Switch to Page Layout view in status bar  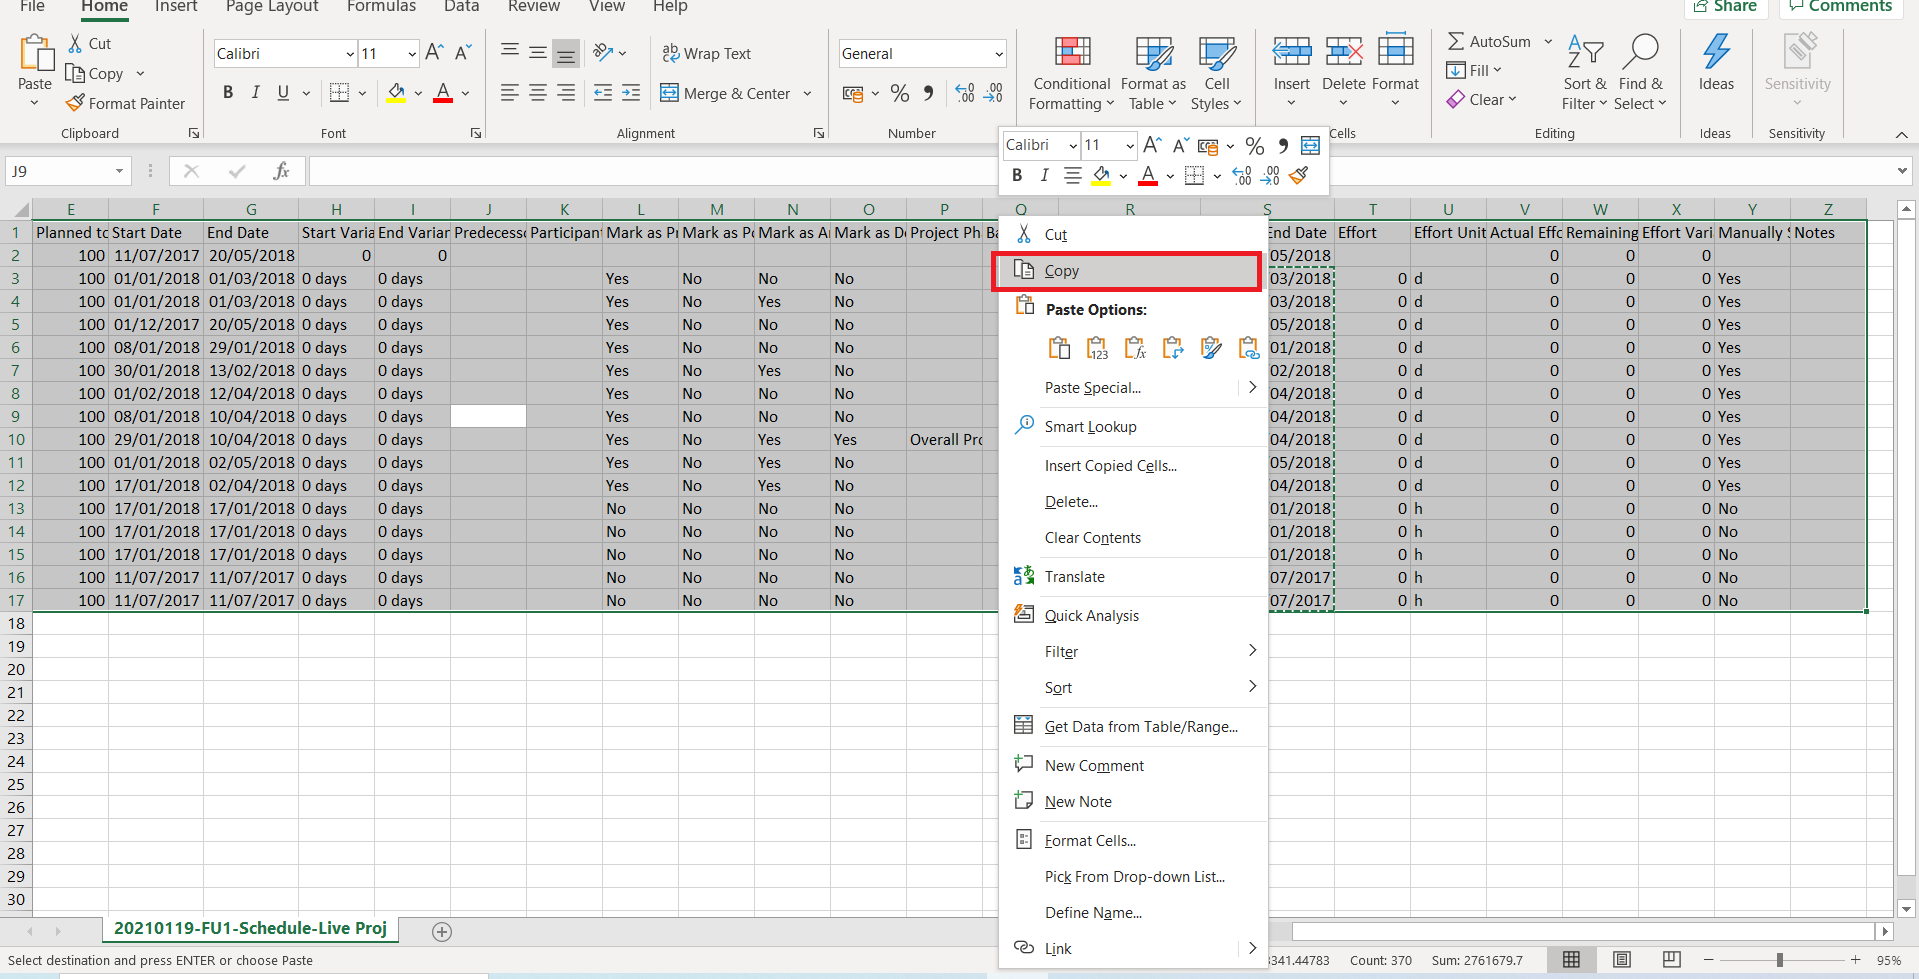tap(1622, 960)
